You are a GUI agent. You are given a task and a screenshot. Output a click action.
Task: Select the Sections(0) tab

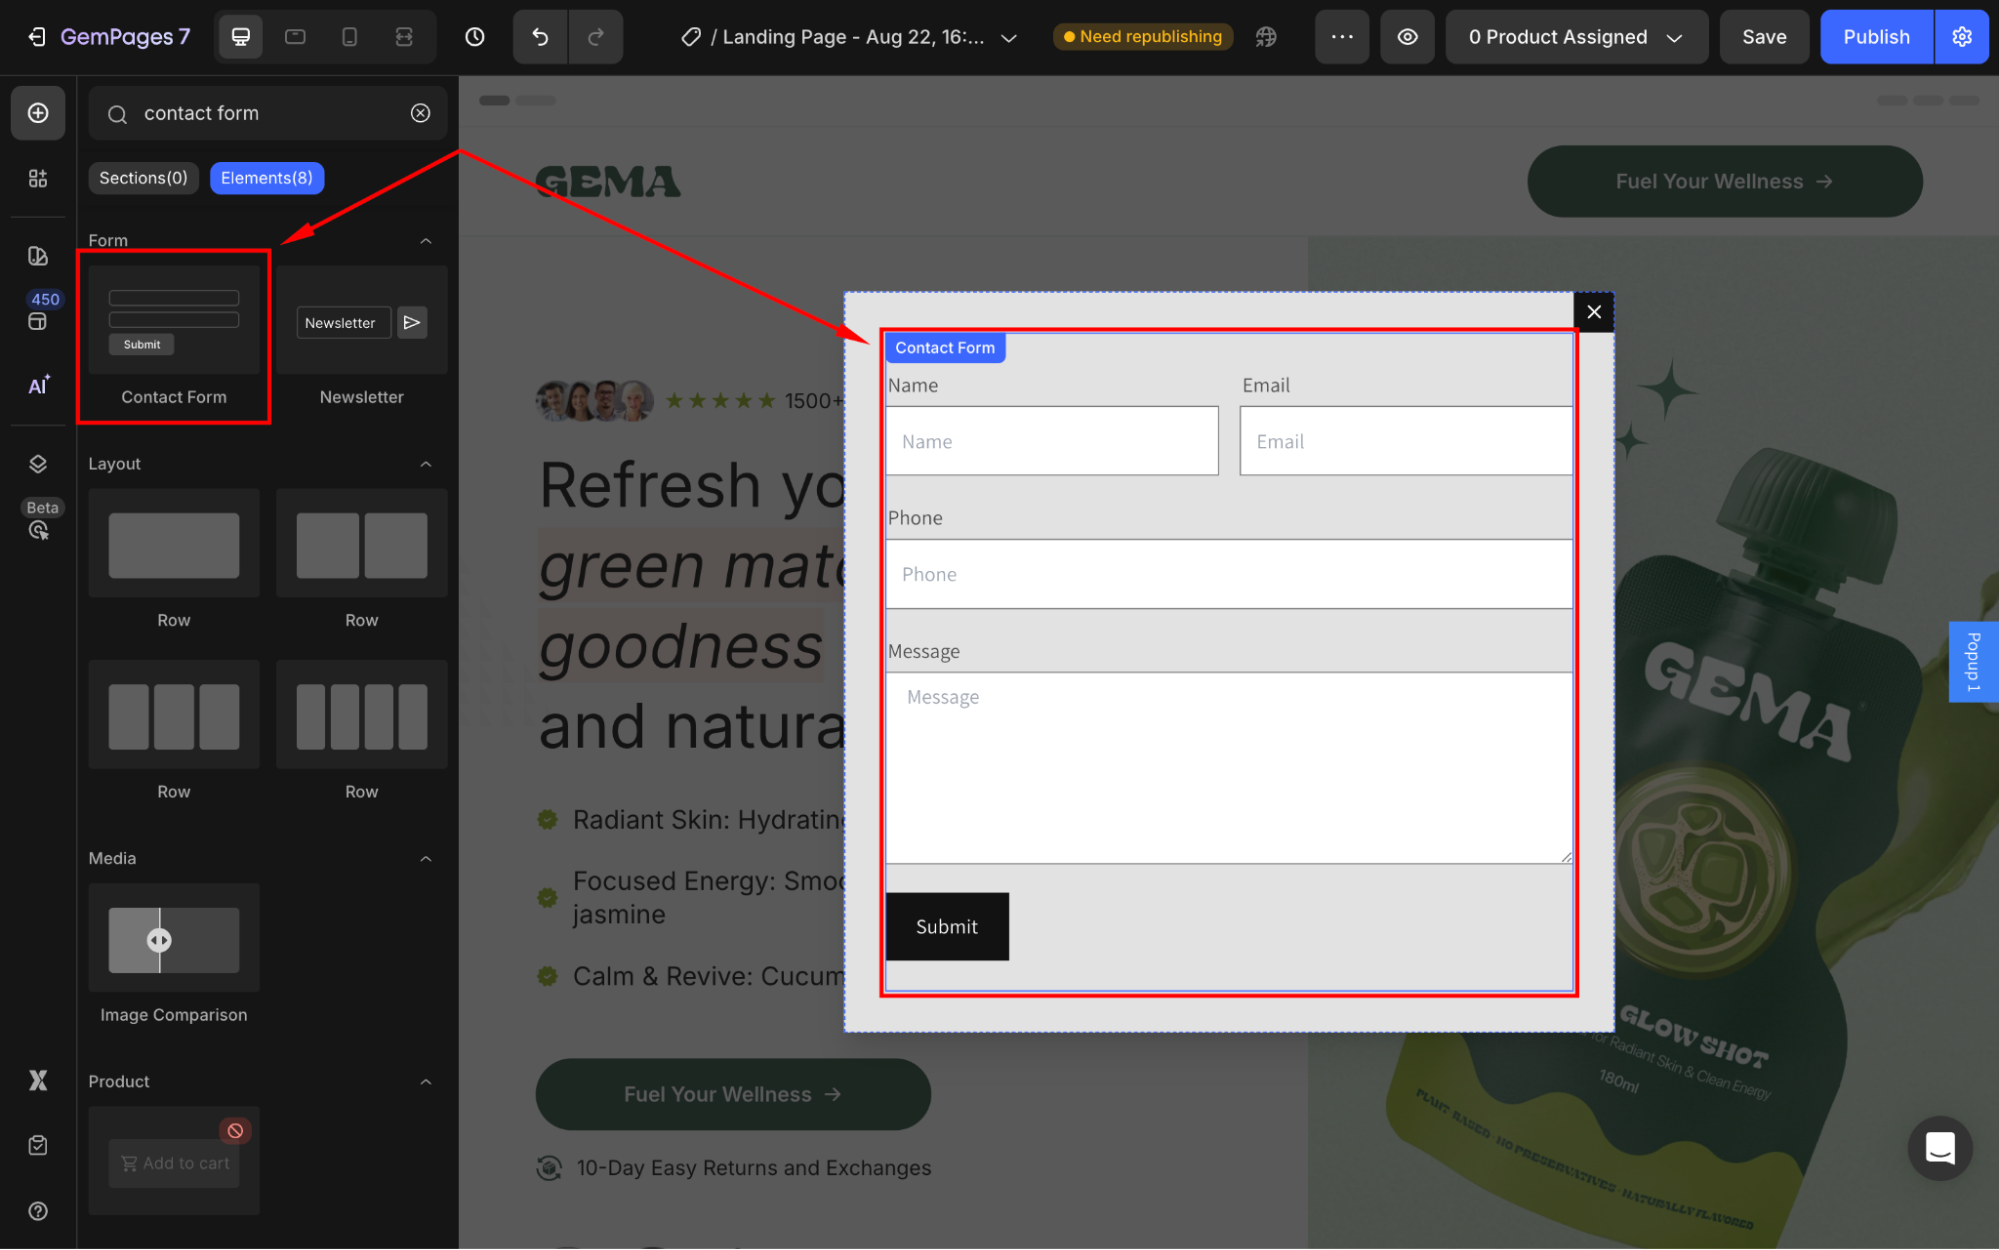tap(143, 178)
